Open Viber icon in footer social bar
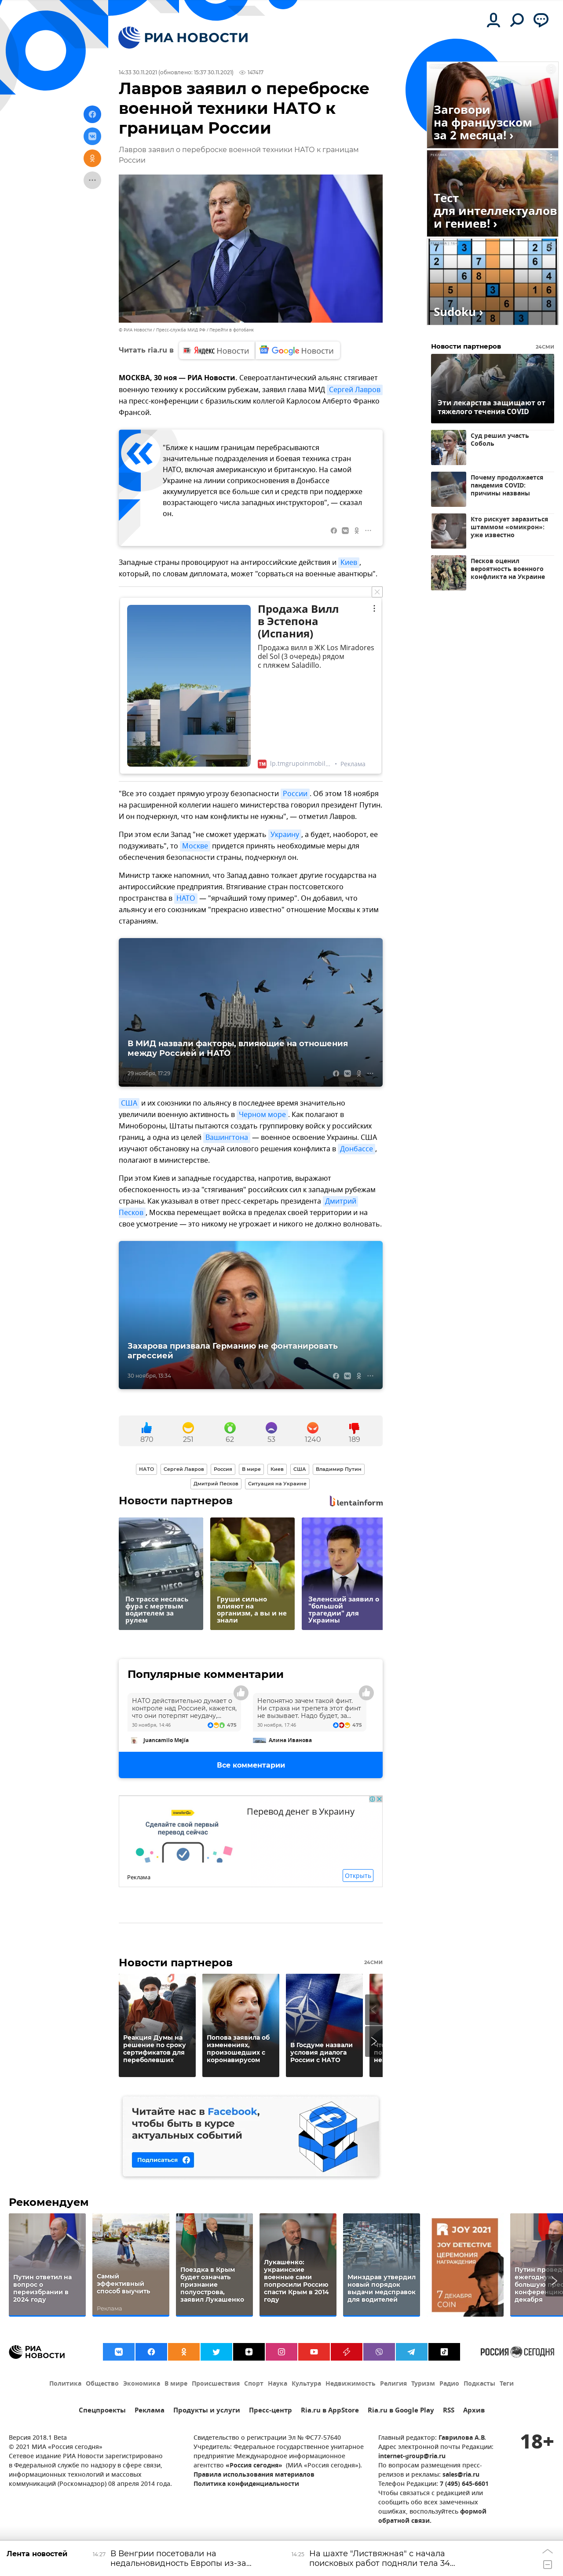Image resolution: width=563 pixels, height=2576 pixels. pyautogui.click(x=379, y=2351)
